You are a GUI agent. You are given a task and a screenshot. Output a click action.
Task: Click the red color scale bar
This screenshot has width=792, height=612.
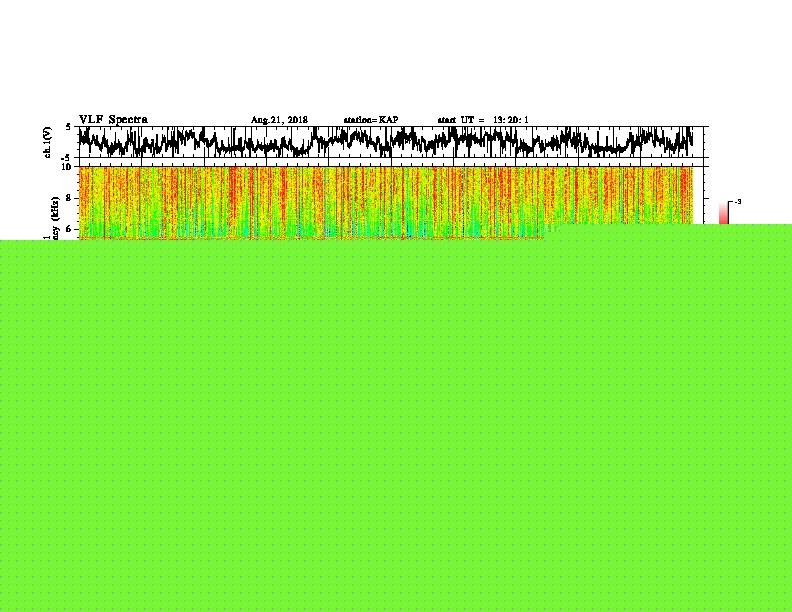(724, 213)
